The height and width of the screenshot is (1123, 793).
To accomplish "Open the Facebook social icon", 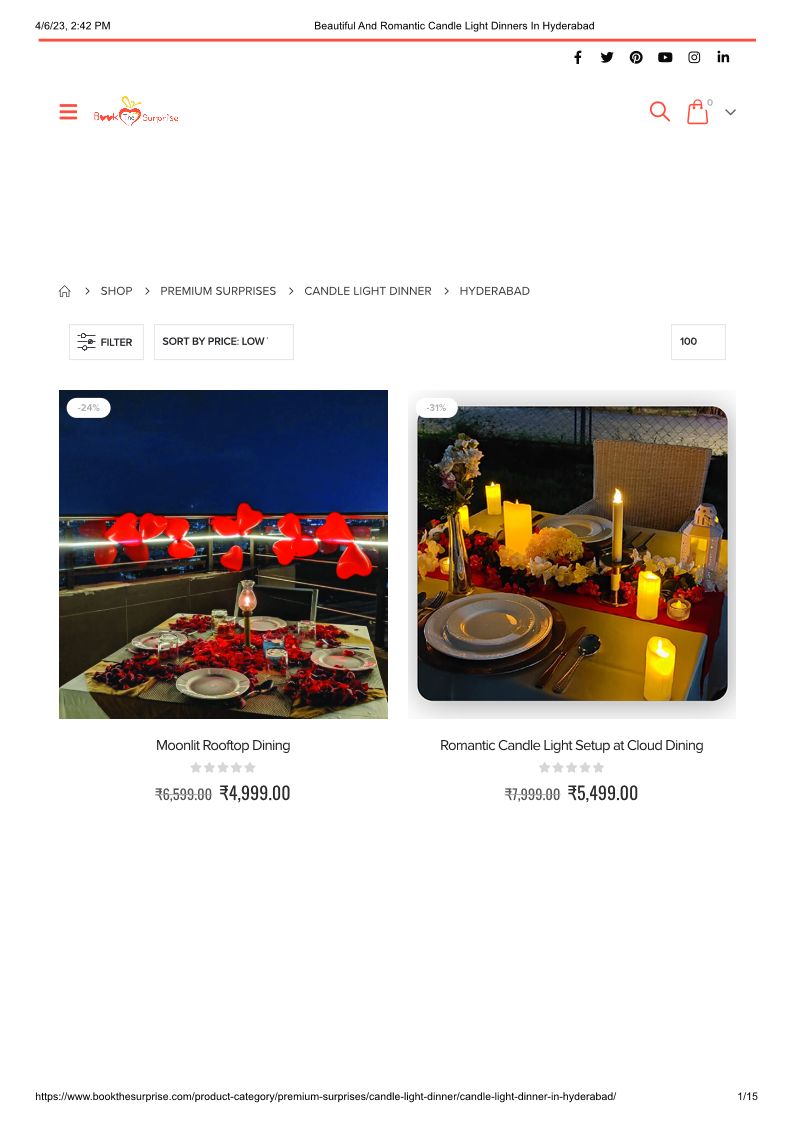I will click(577, 57).
